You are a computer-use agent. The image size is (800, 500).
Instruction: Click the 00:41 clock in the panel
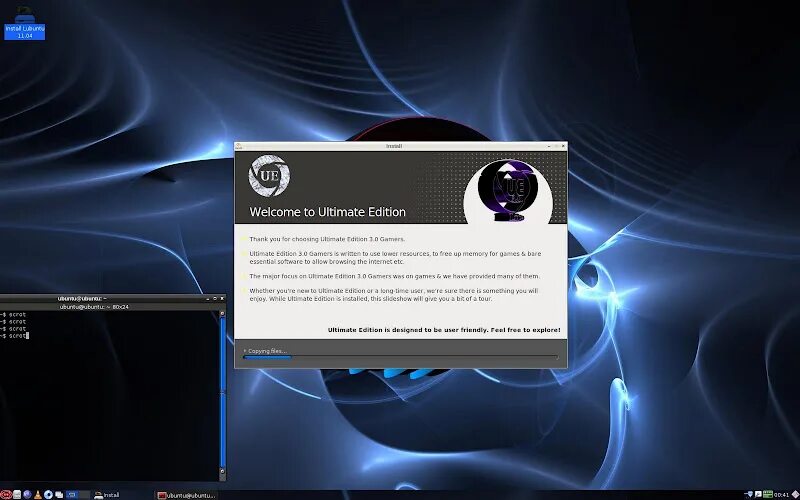pos(781,495)
